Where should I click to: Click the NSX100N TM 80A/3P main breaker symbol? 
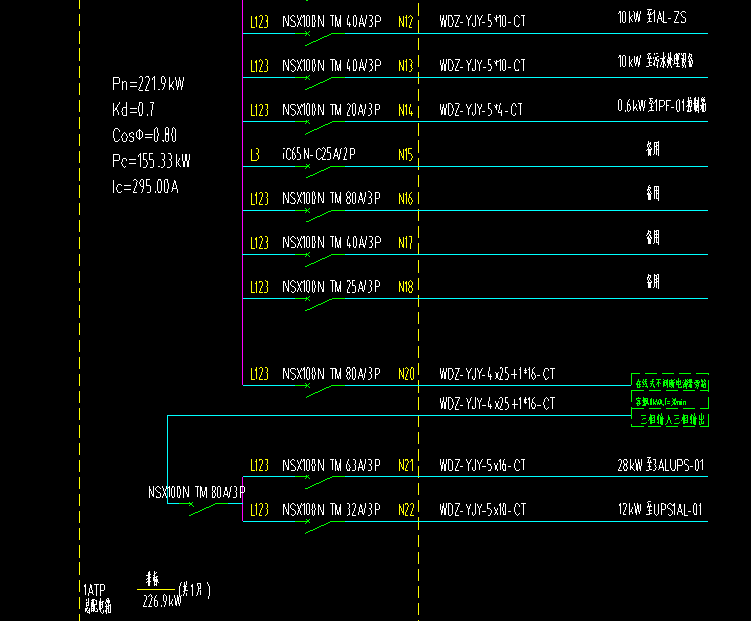[202, 508]
